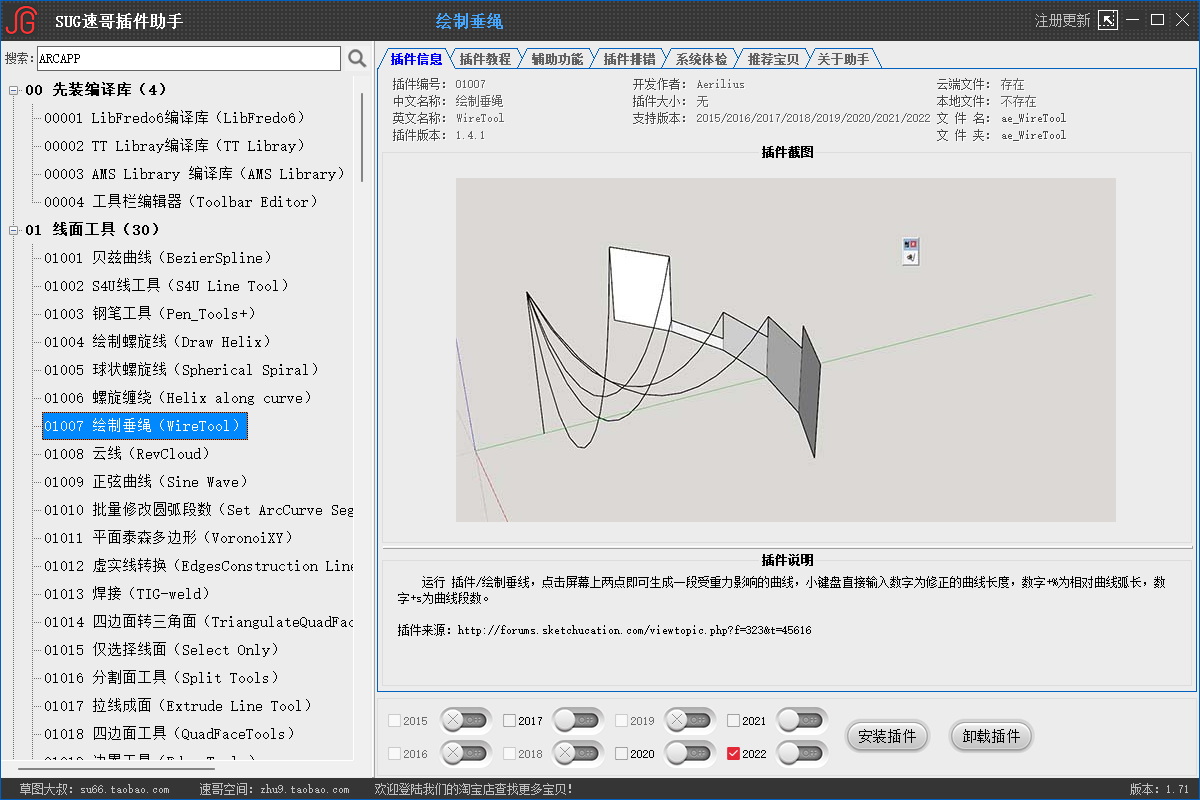The height and width of the screenshot is (800, 1200).
Task: Open the 系统体检 tab
Action: (x=701, y=59)
